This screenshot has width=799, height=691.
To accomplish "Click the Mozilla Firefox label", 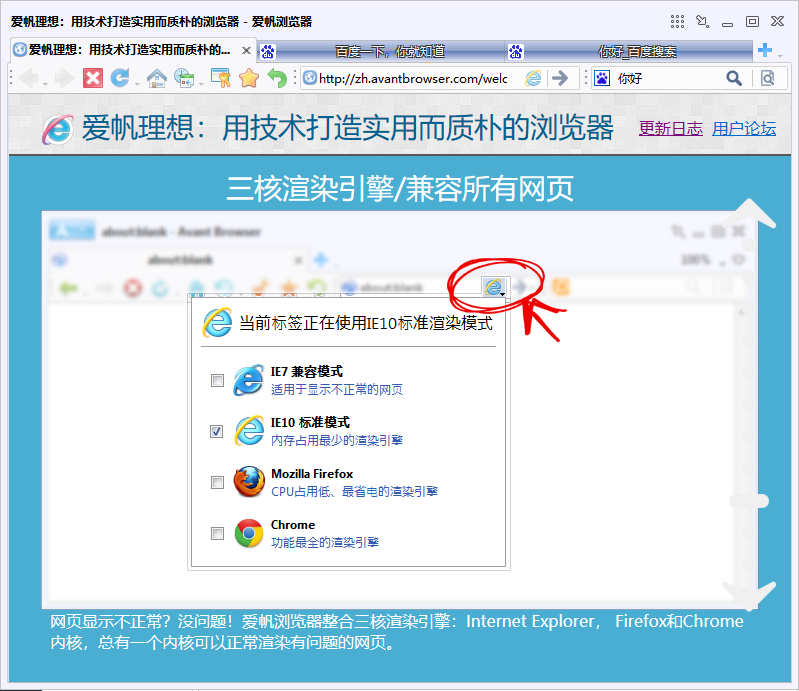I will (312, 474).
